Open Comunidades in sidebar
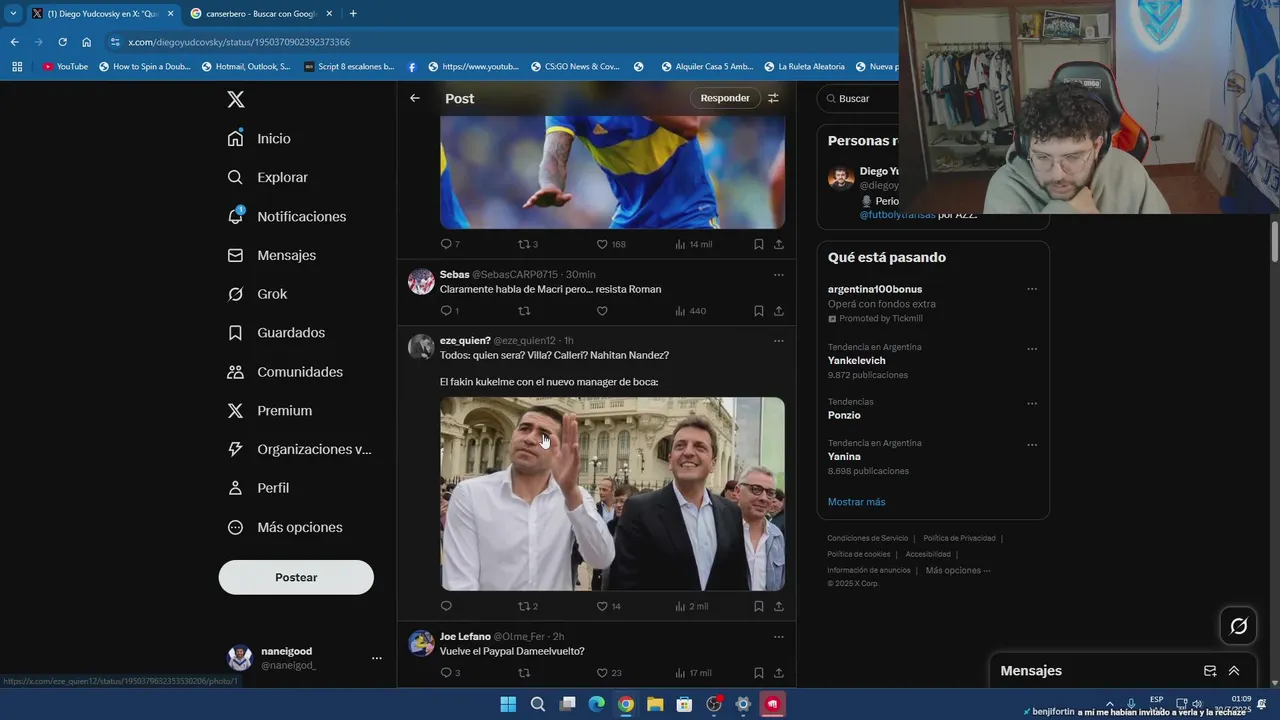The width and height of the screenshot is (1280, 720). tap(285, 372)
